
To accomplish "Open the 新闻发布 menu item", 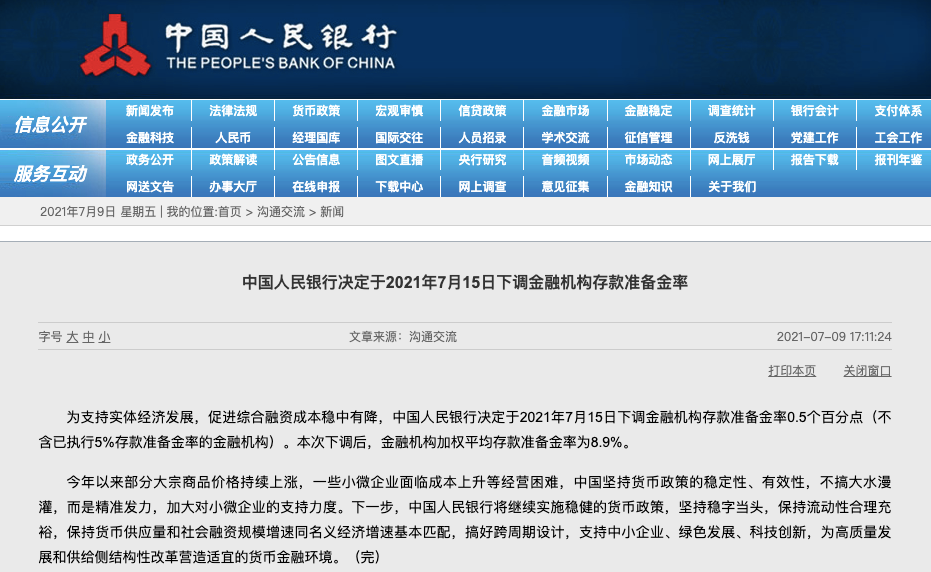I will pos(150,111).
